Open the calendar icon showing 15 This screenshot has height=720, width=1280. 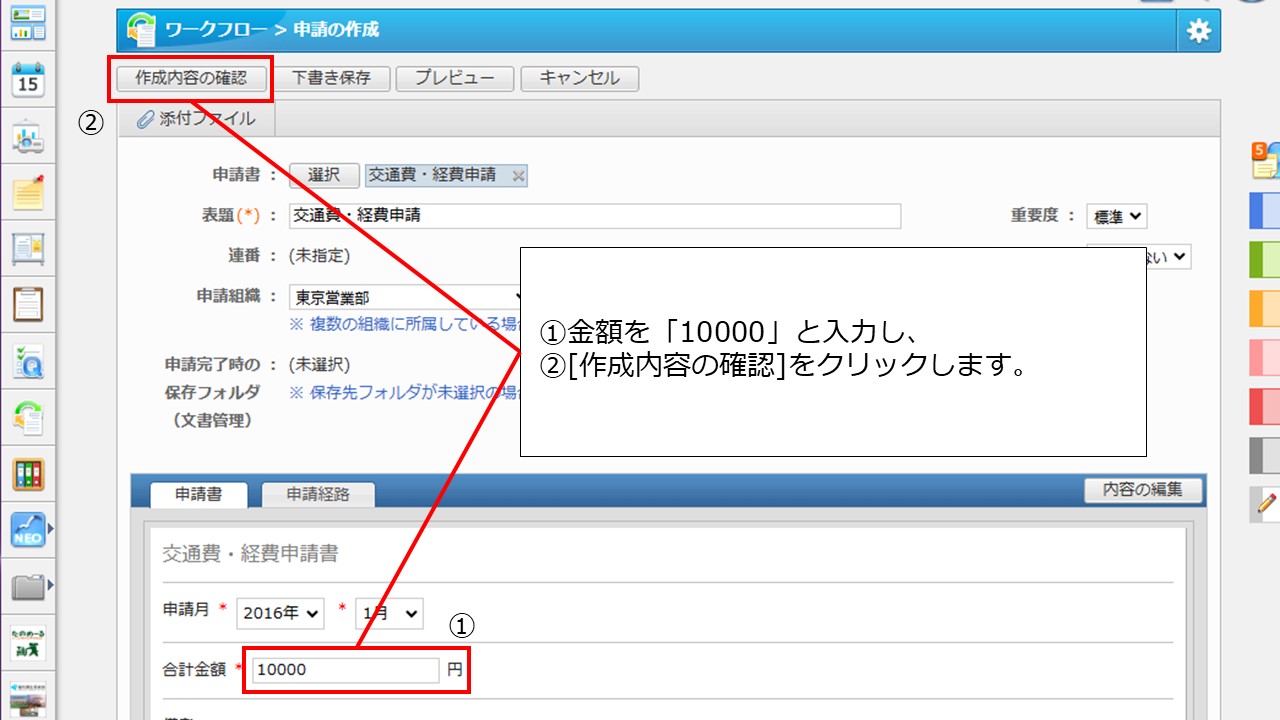coord(28,78)
